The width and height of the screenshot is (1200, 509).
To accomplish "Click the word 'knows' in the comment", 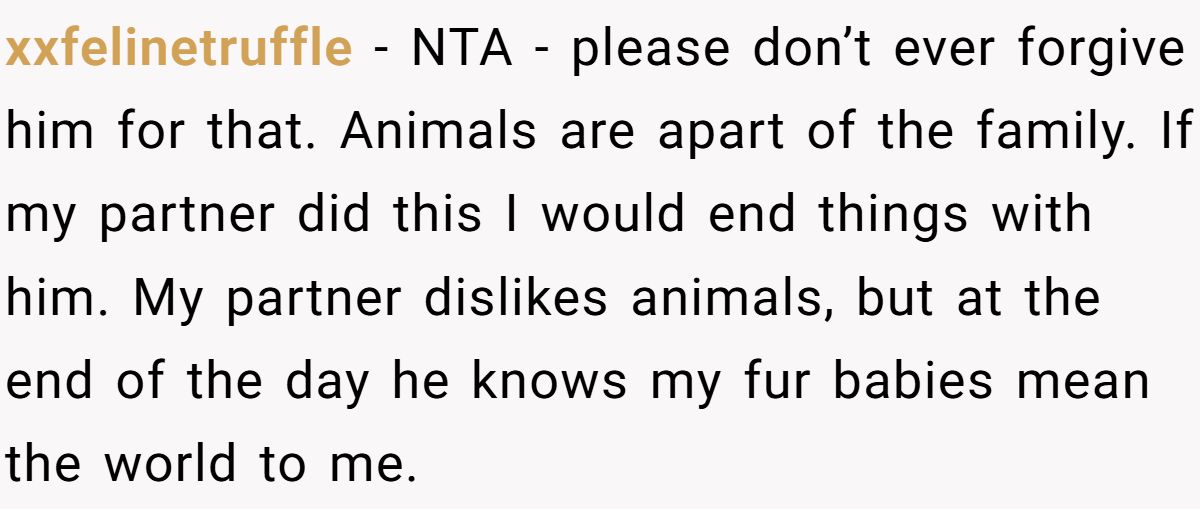I will coord(549,381).
